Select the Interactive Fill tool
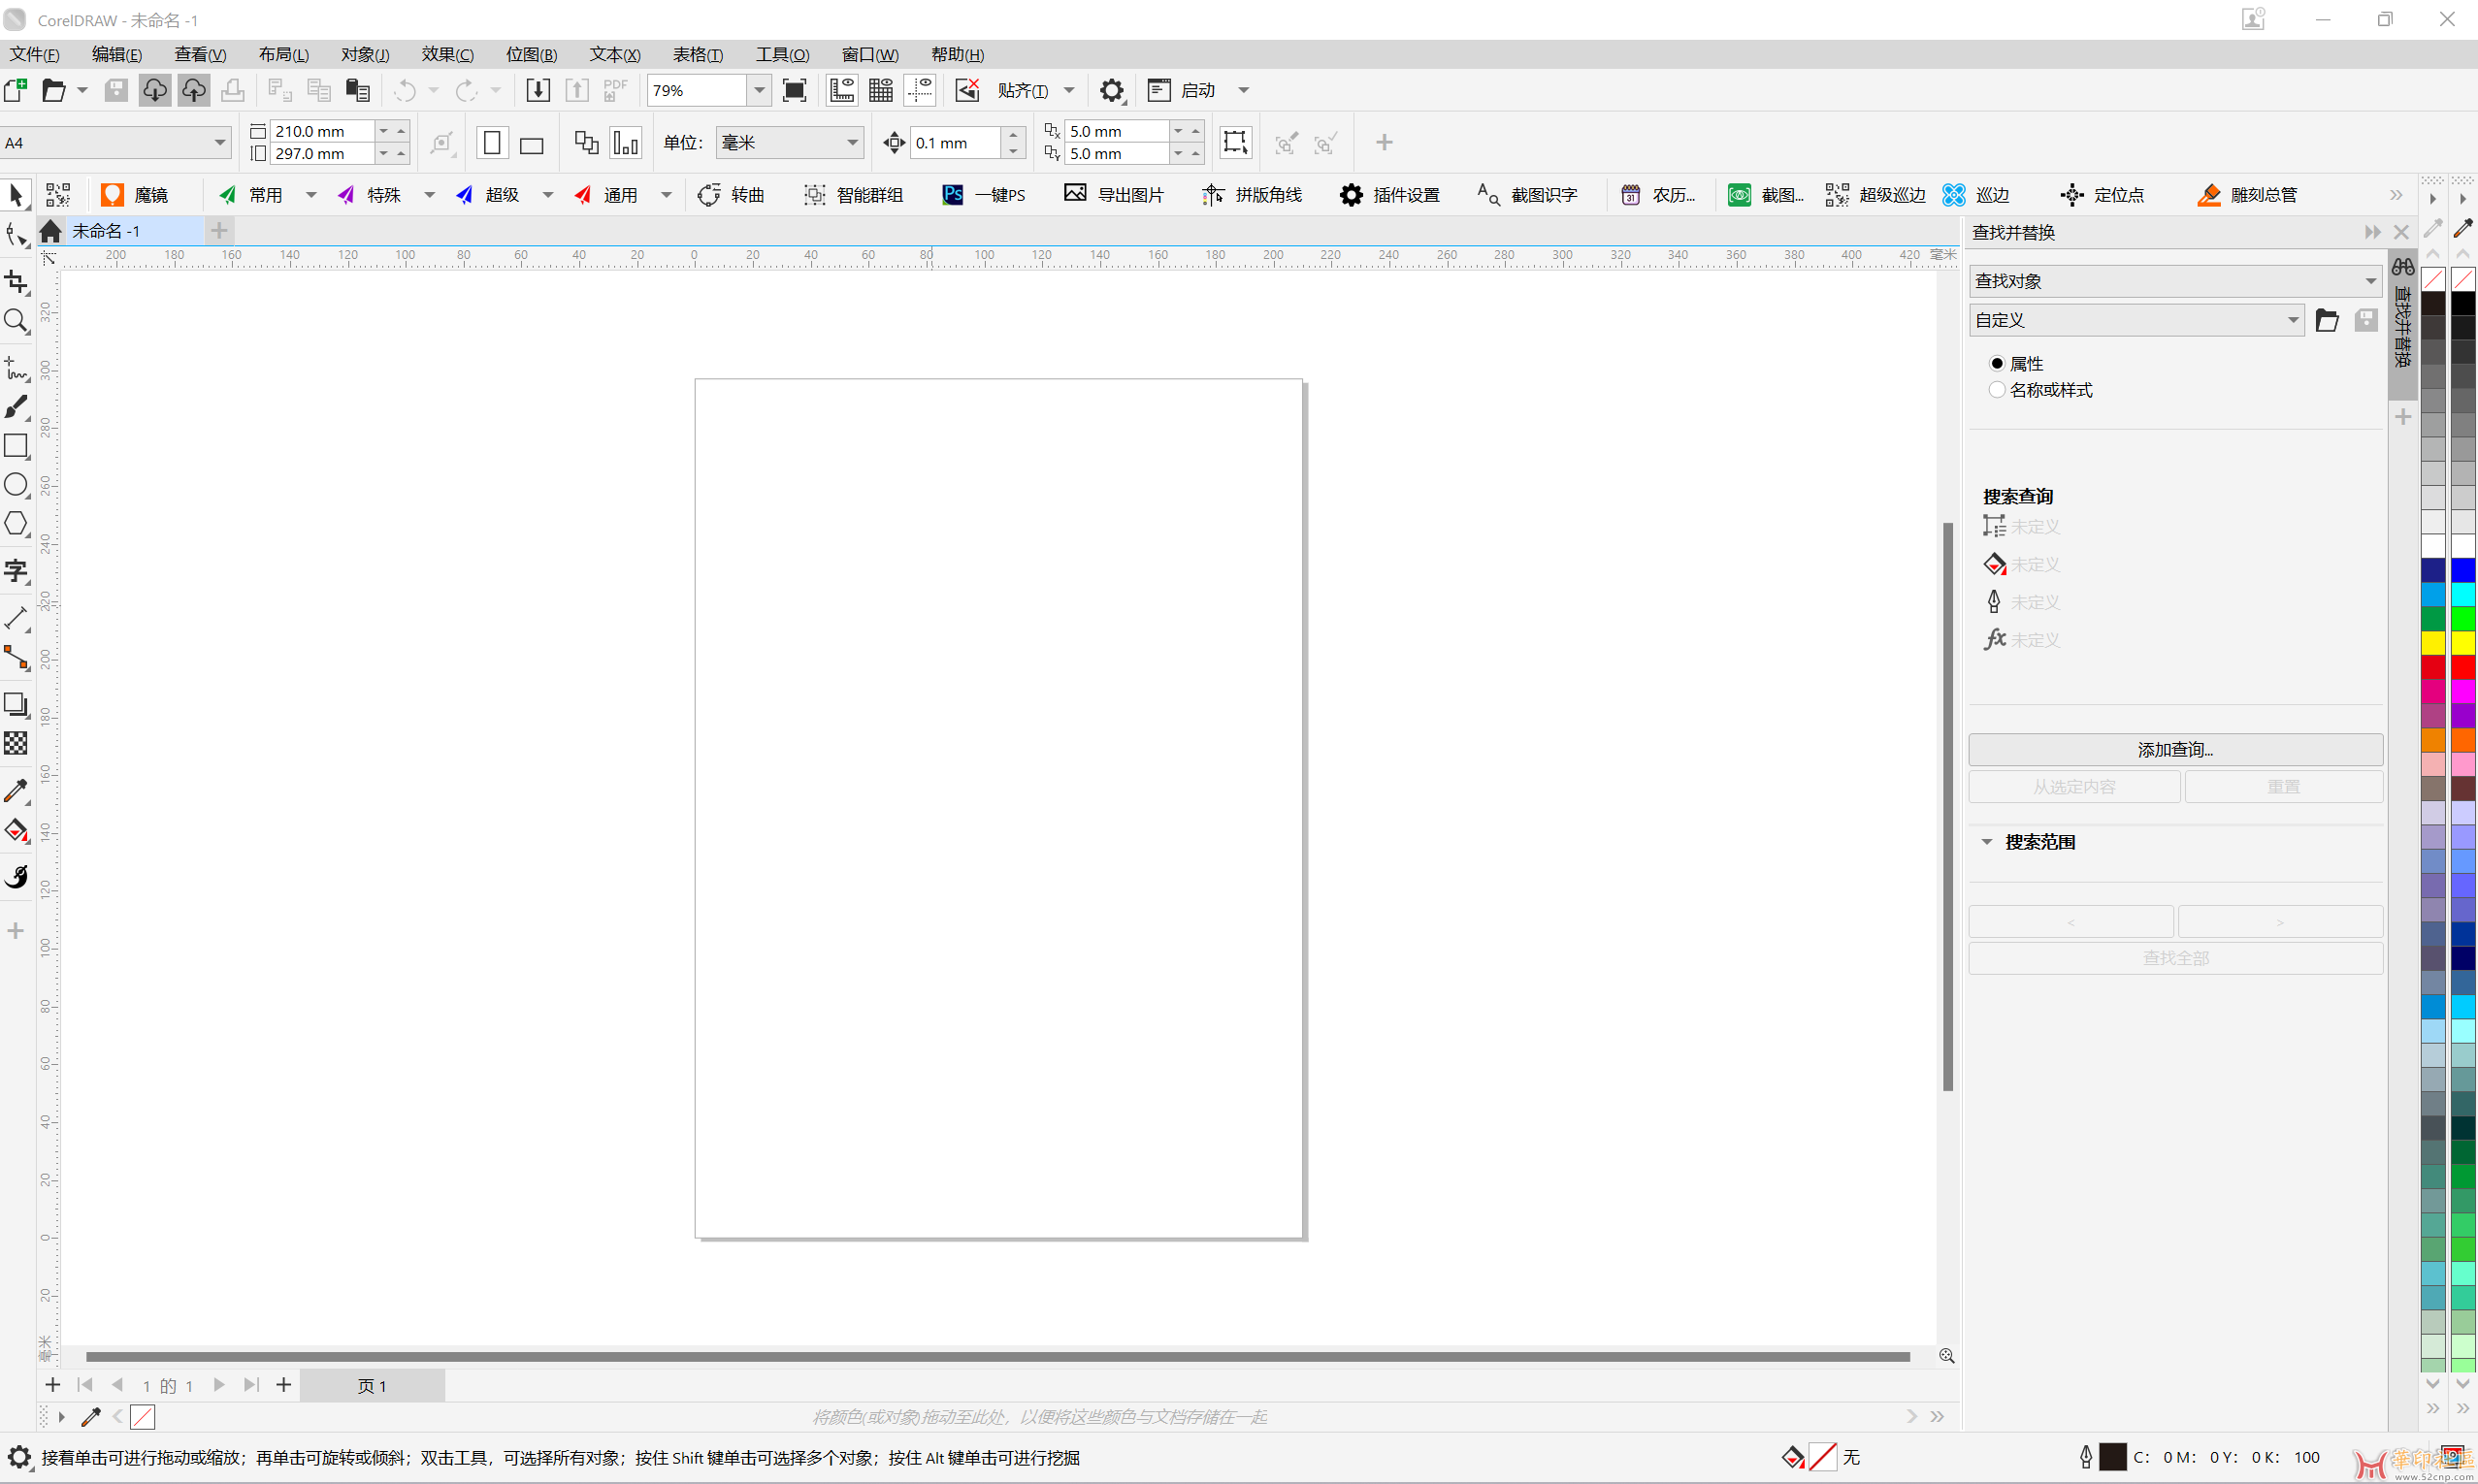The image size is (2478, 1484). pos(16,831)
